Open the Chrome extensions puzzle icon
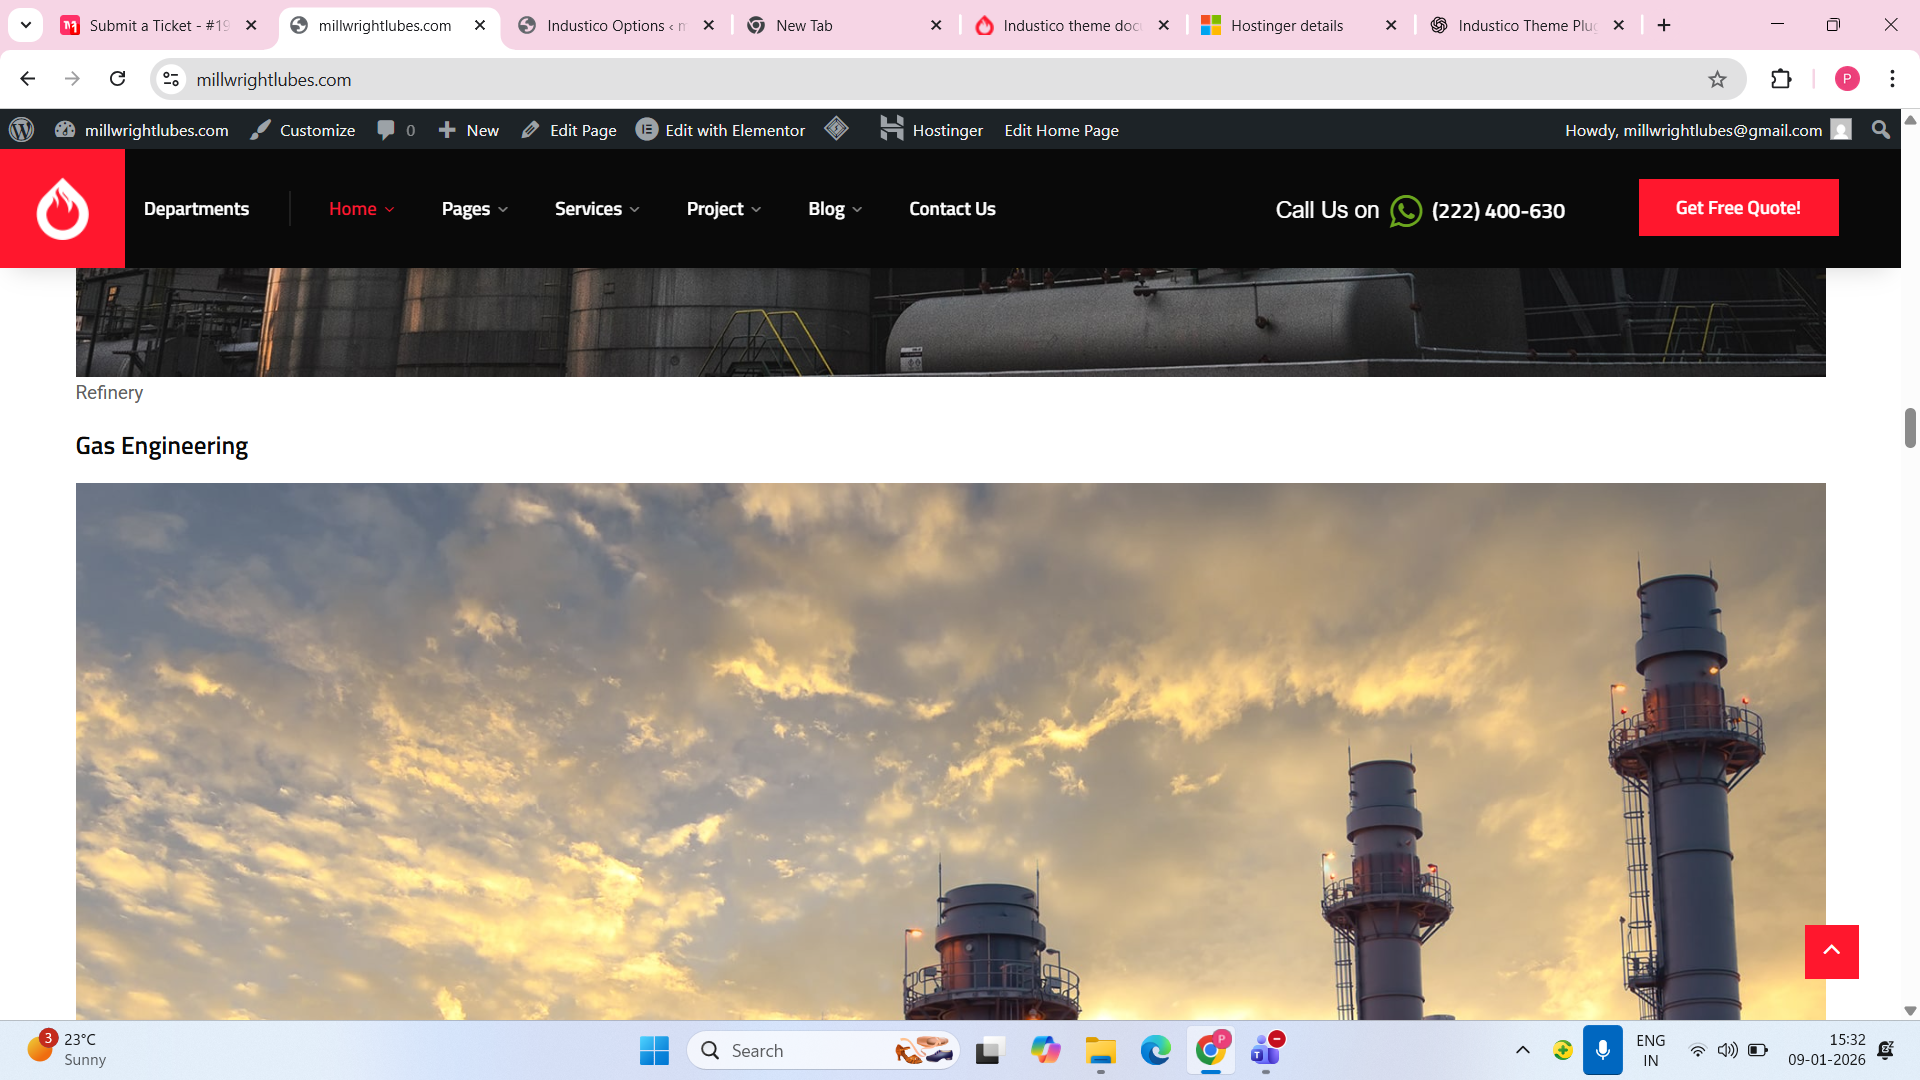 click(x=1781, y=79)
